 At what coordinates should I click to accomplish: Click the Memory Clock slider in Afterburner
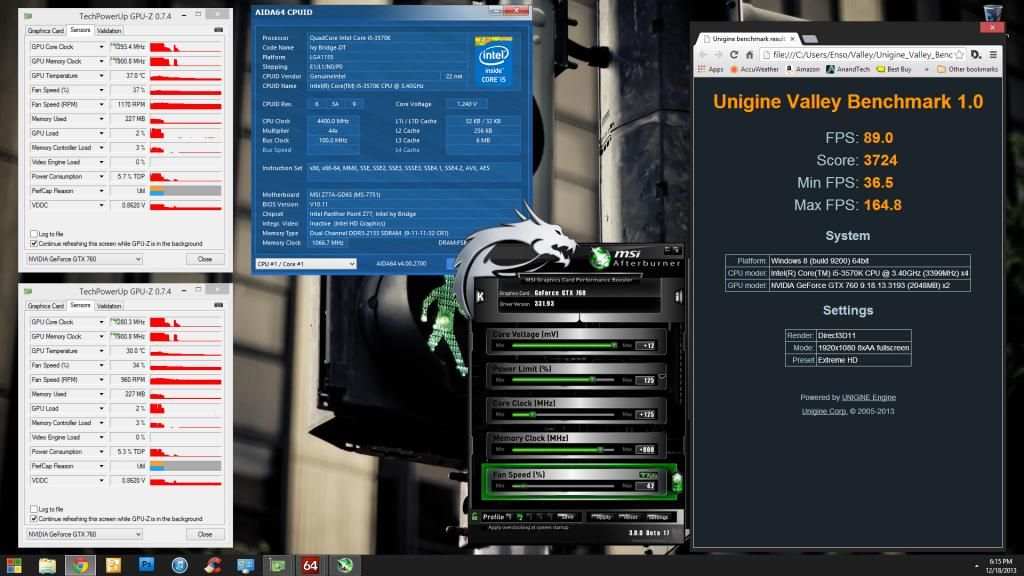click(563, 449)
